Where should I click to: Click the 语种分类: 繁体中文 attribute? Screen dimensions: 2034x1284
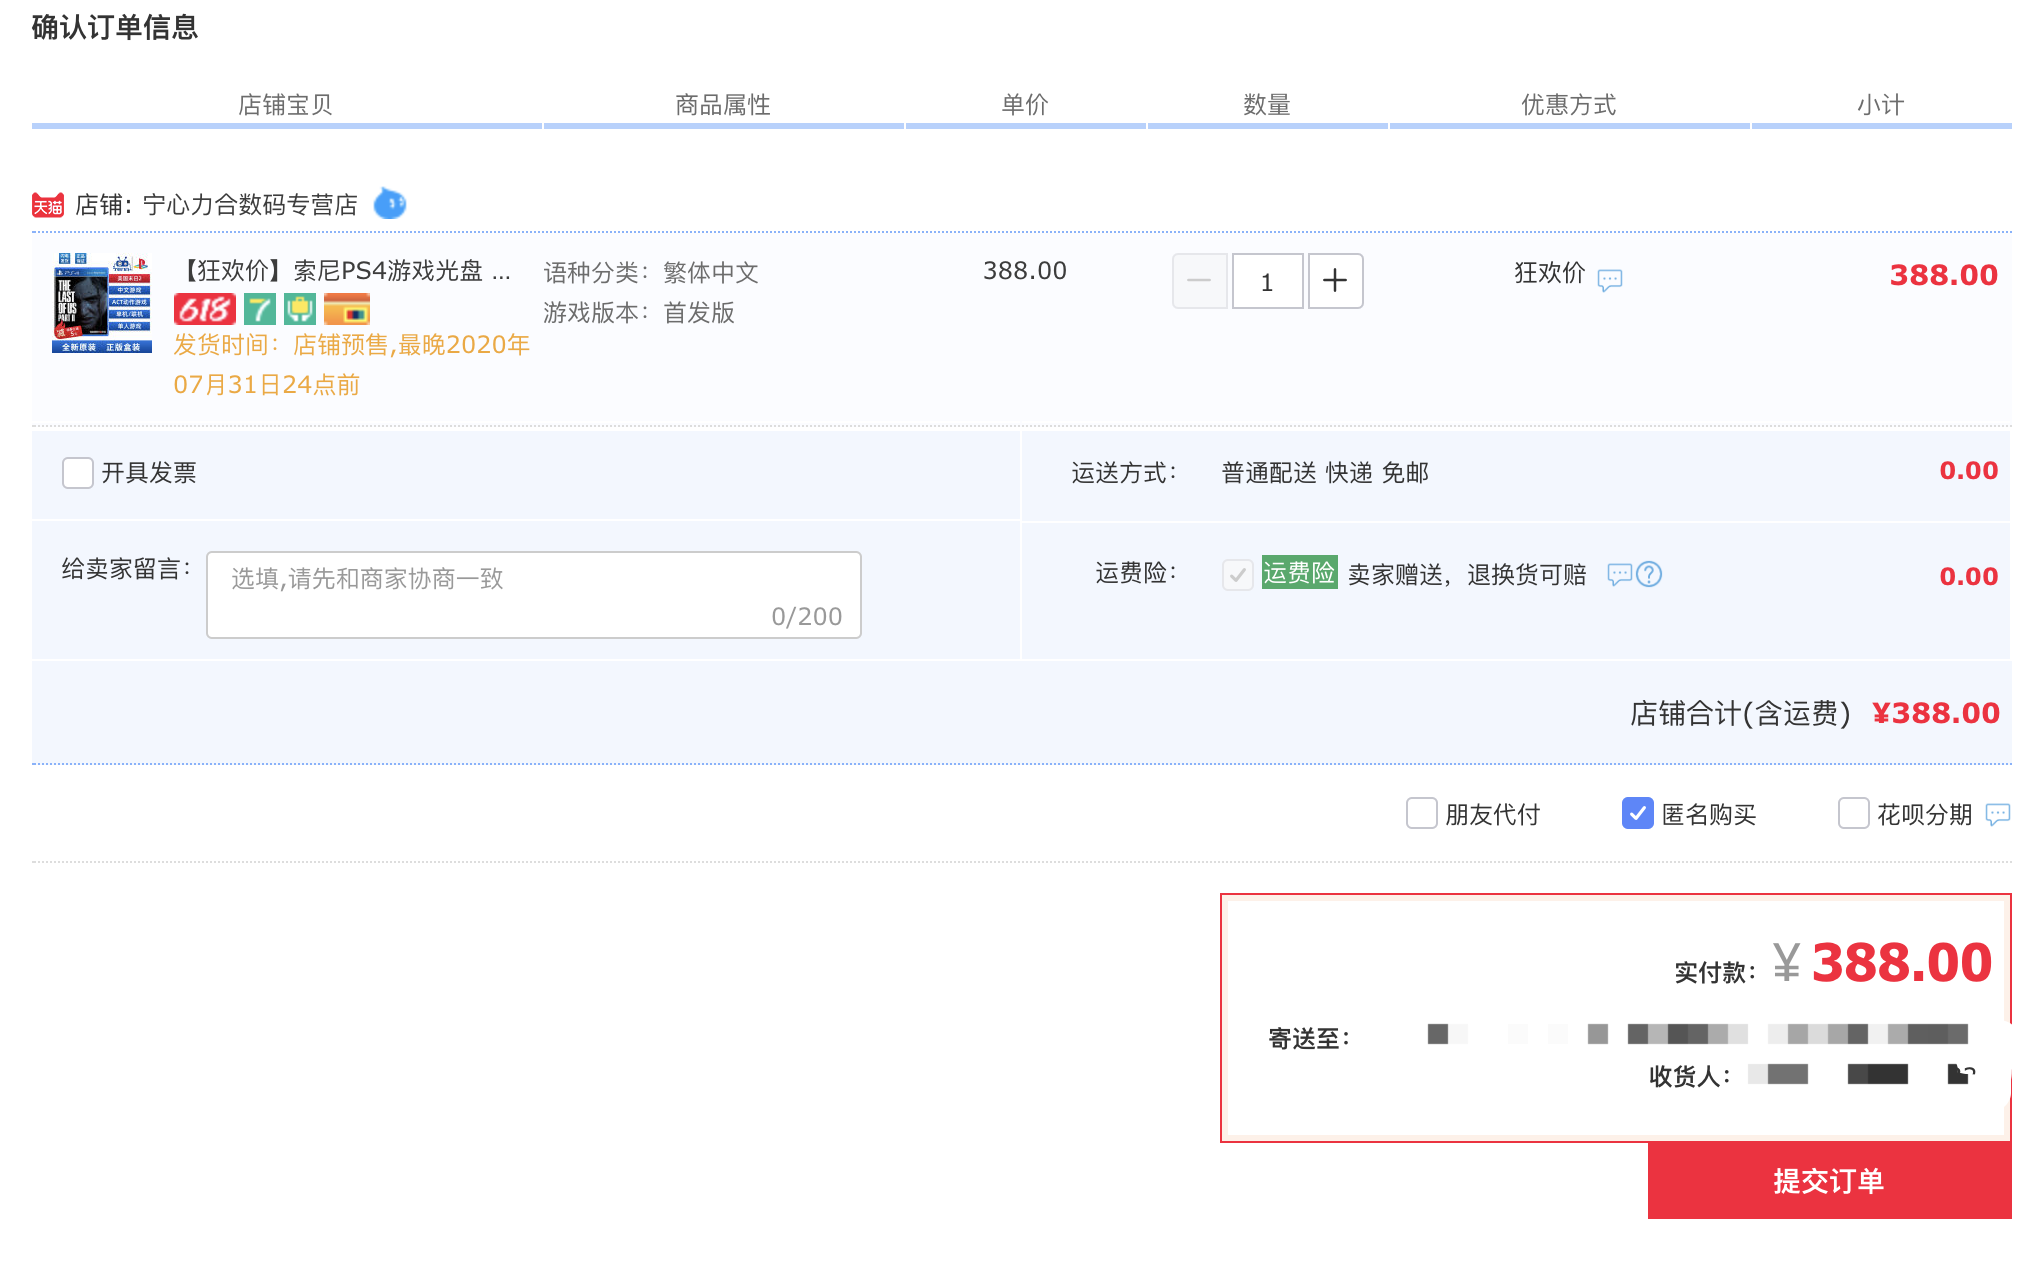[x=651, y=273]
